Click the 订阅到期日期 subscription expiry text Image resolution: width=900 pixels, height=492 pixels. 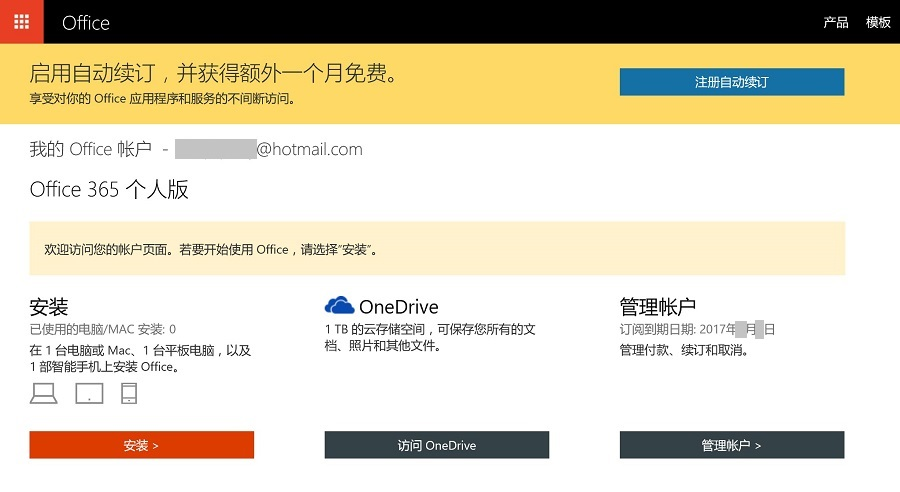coord(697,329)
